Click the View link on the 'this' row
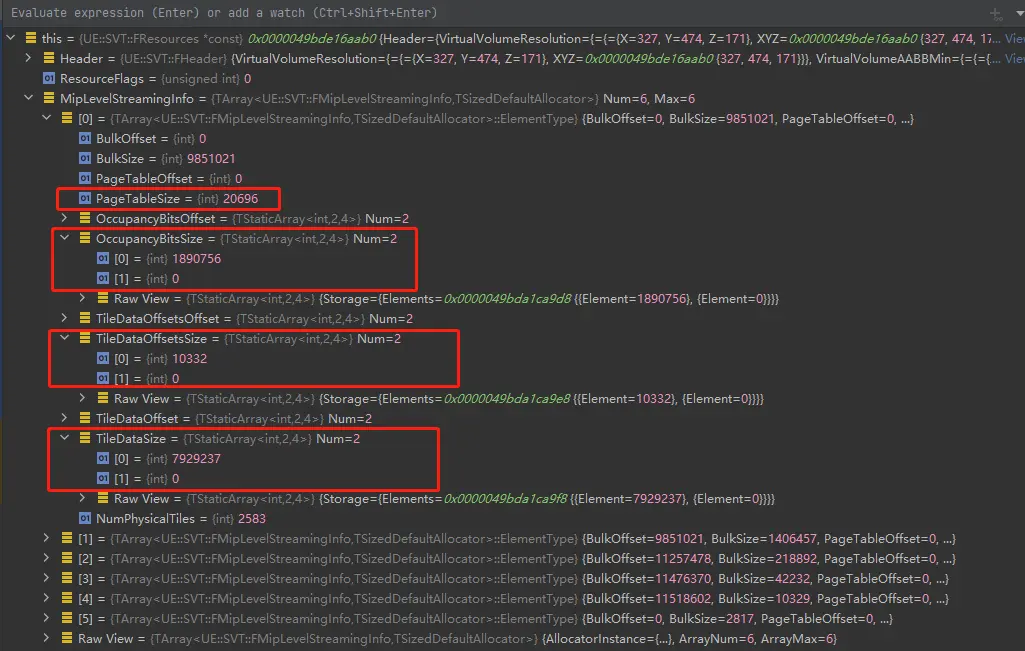Image resolution: width=1025 pixels, height=651 pixels. tap(1014, 38)
